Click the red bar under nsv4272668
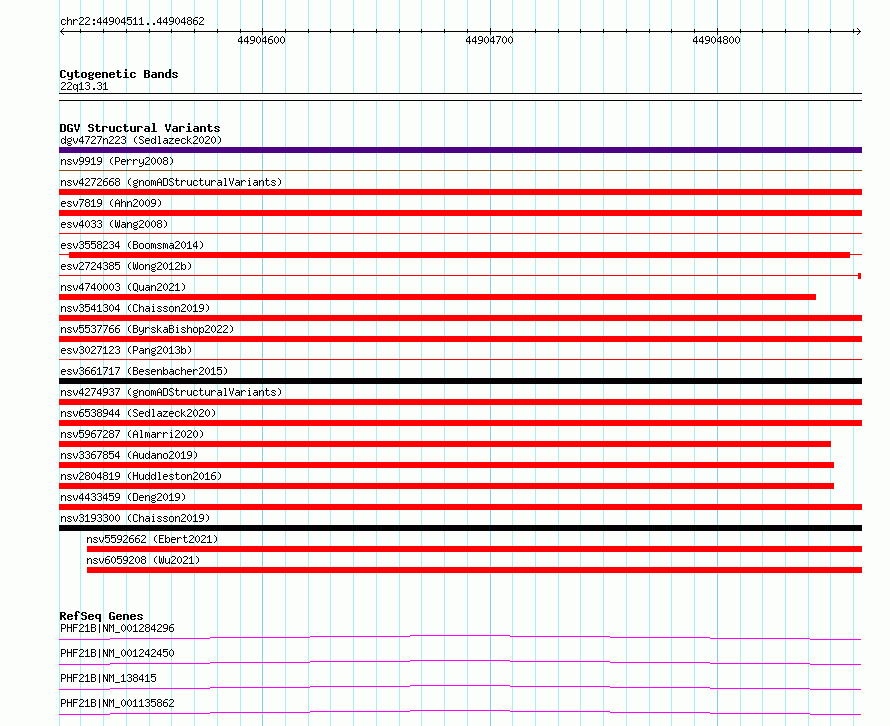The width and height of the screenshot is (890, 726). pos(460,192)
